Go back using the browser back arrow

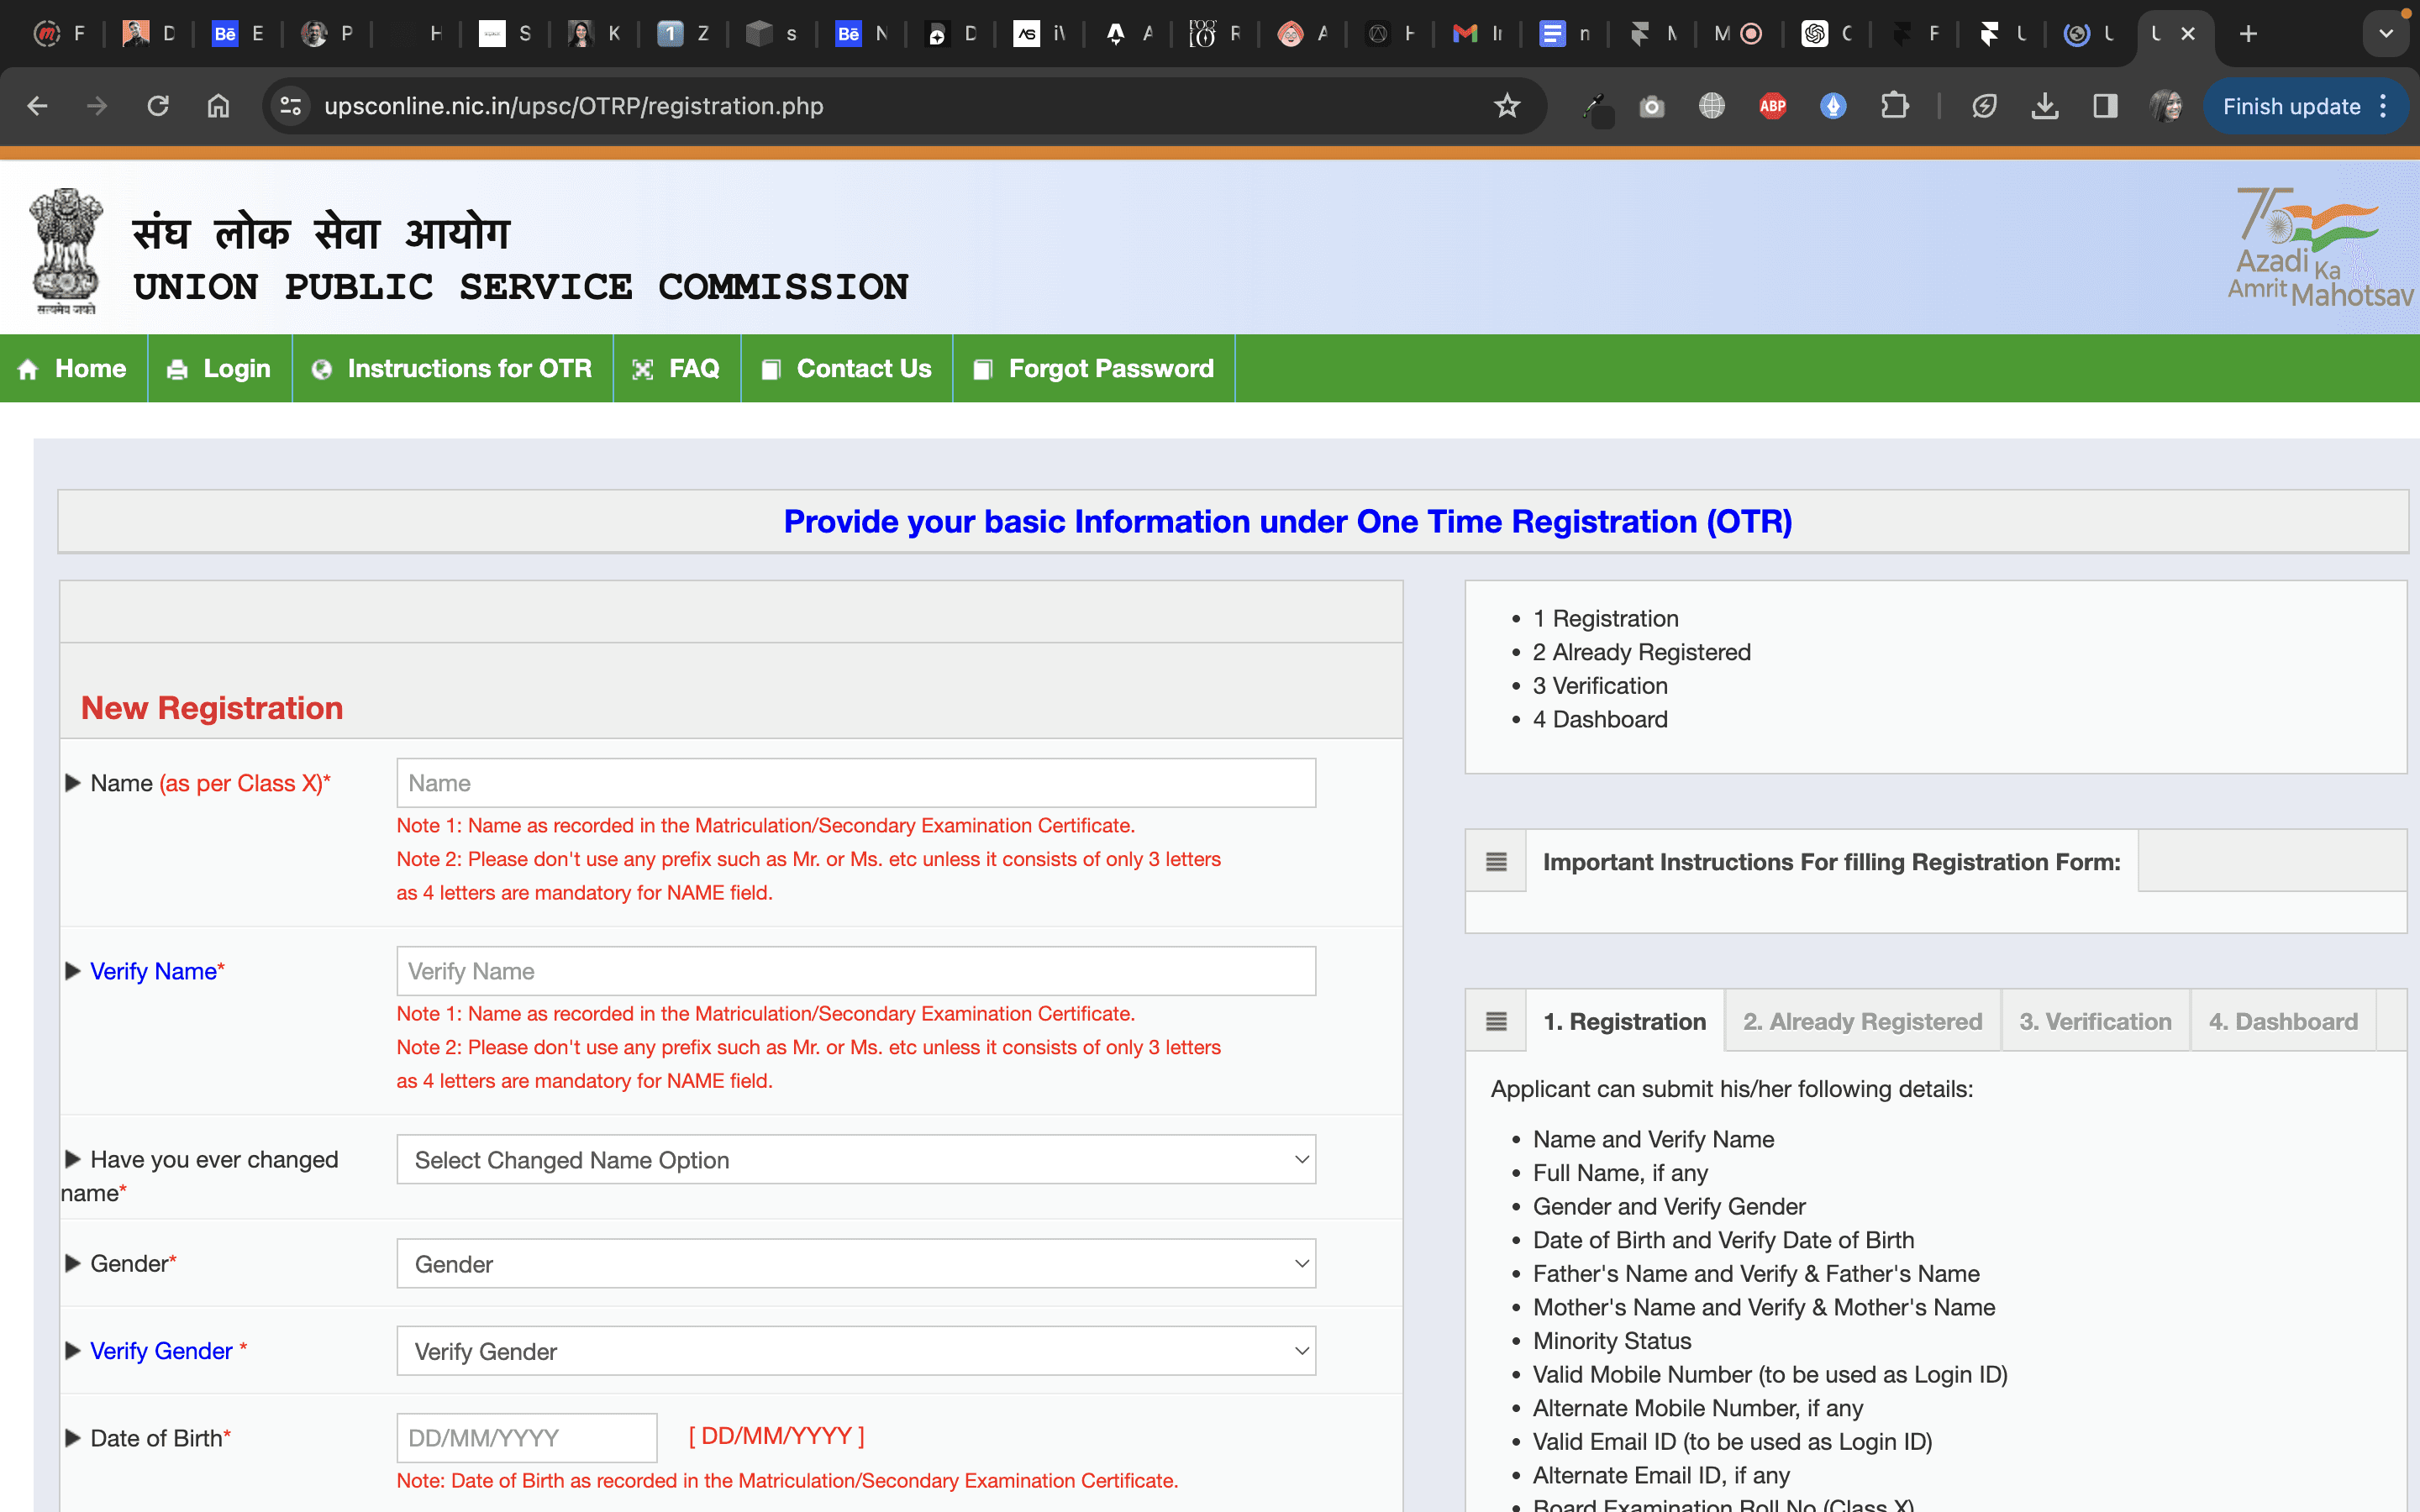click(38, 106)
